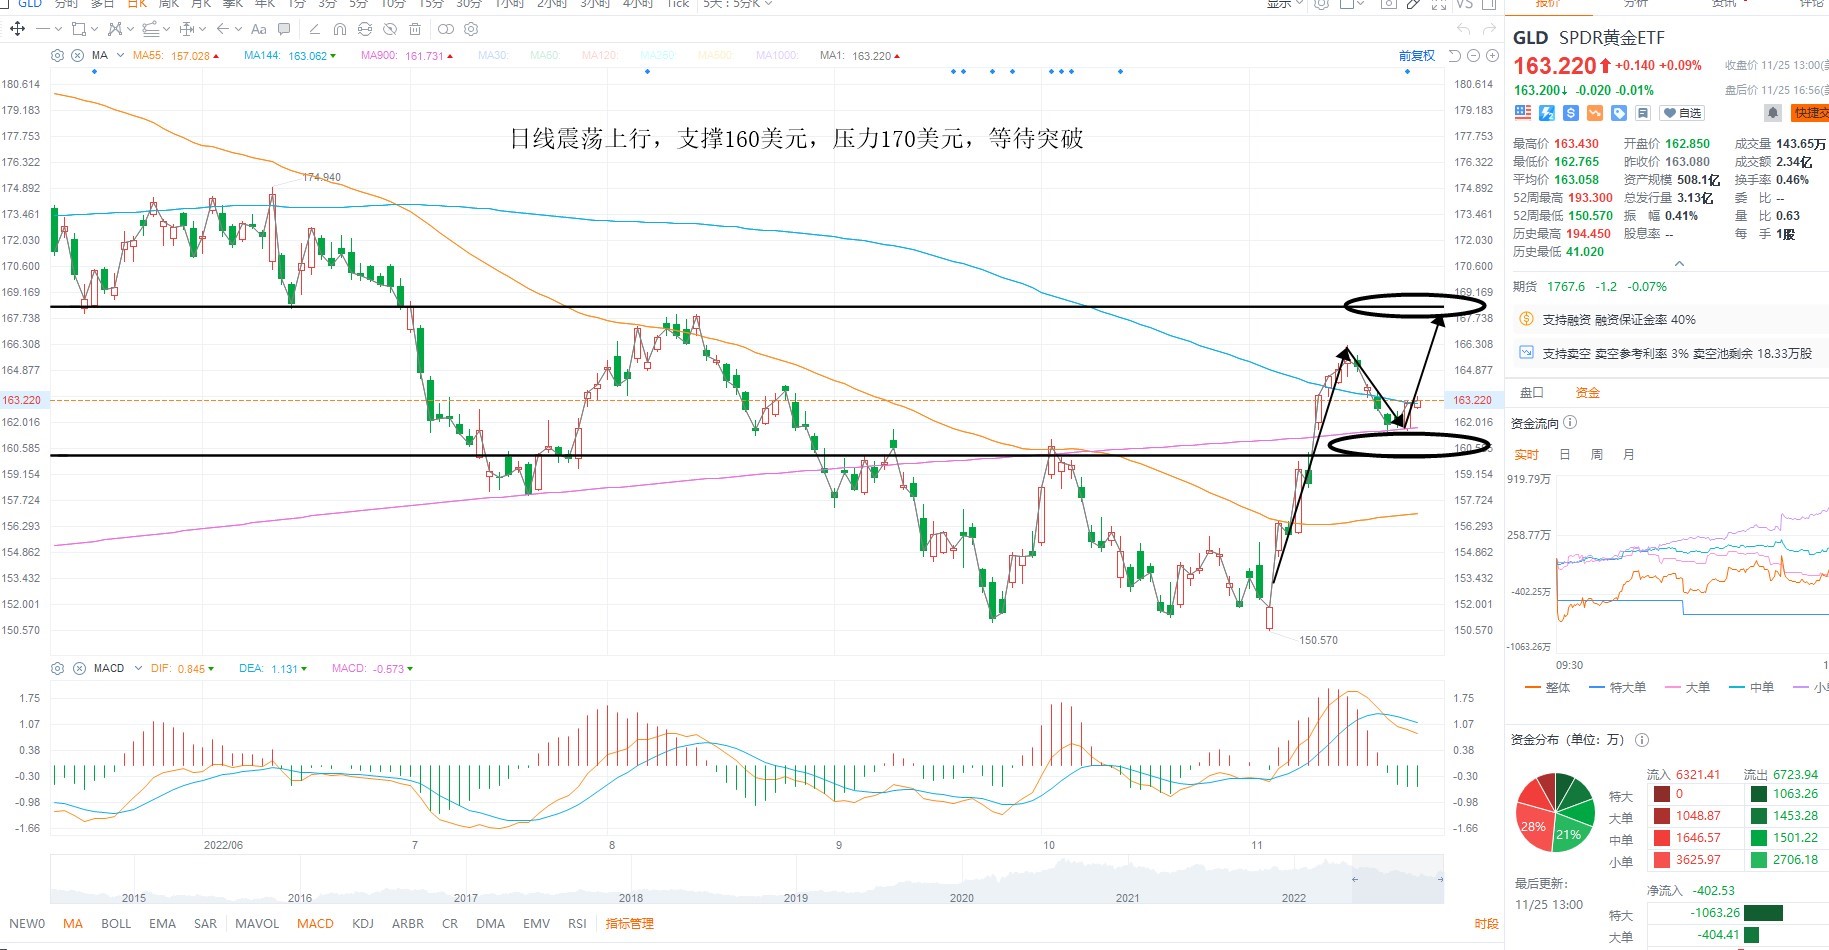Switch to the 30分 timeframe

469,4
